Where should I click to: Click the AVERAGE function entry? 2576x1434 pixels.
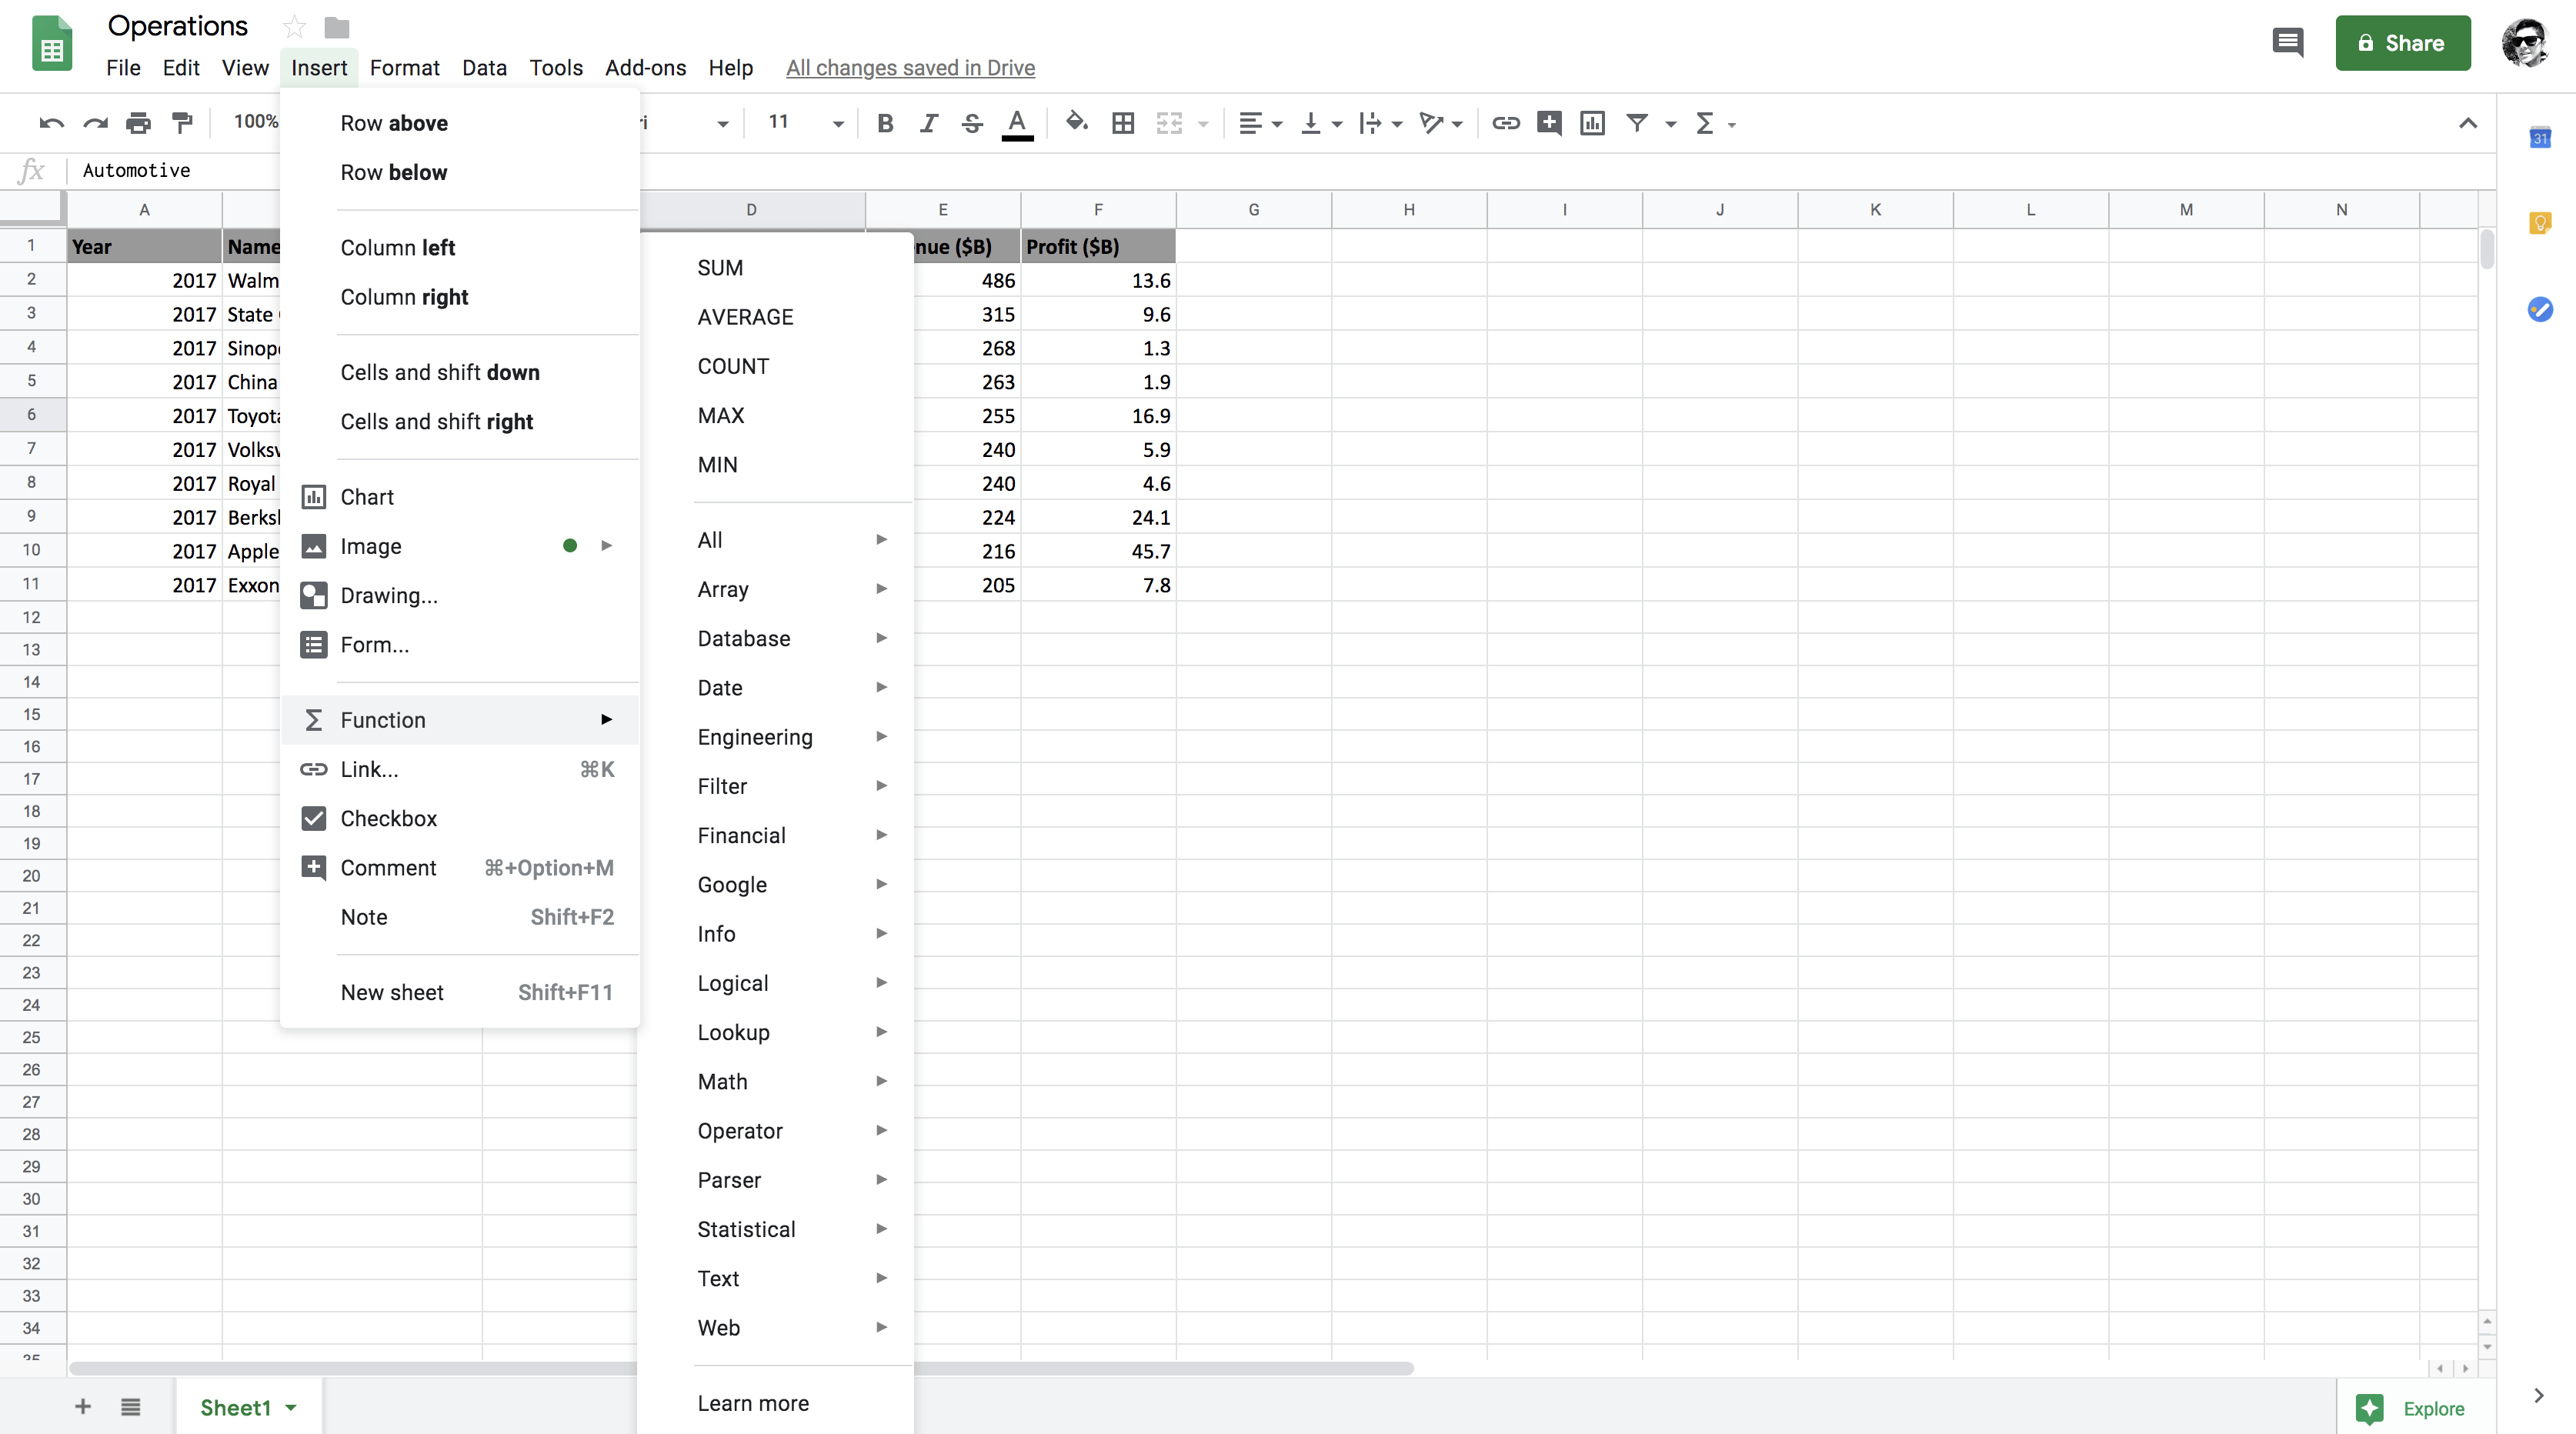tap(743, 316)
